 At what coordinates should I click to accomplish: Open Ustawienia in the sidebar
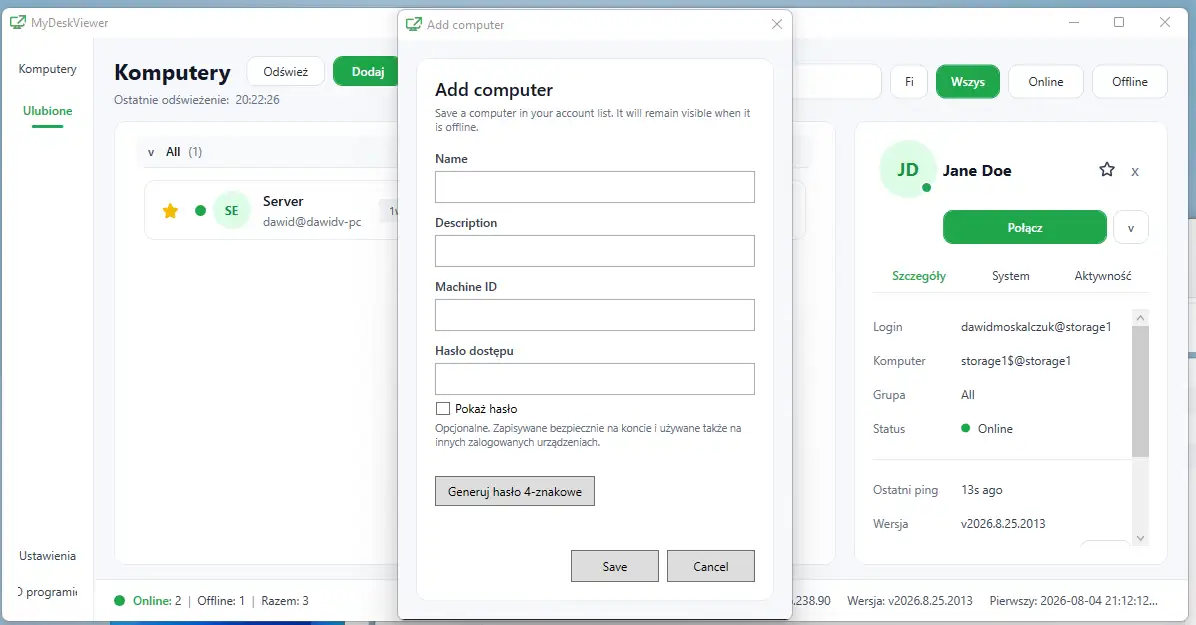click(x=47, y=556)
